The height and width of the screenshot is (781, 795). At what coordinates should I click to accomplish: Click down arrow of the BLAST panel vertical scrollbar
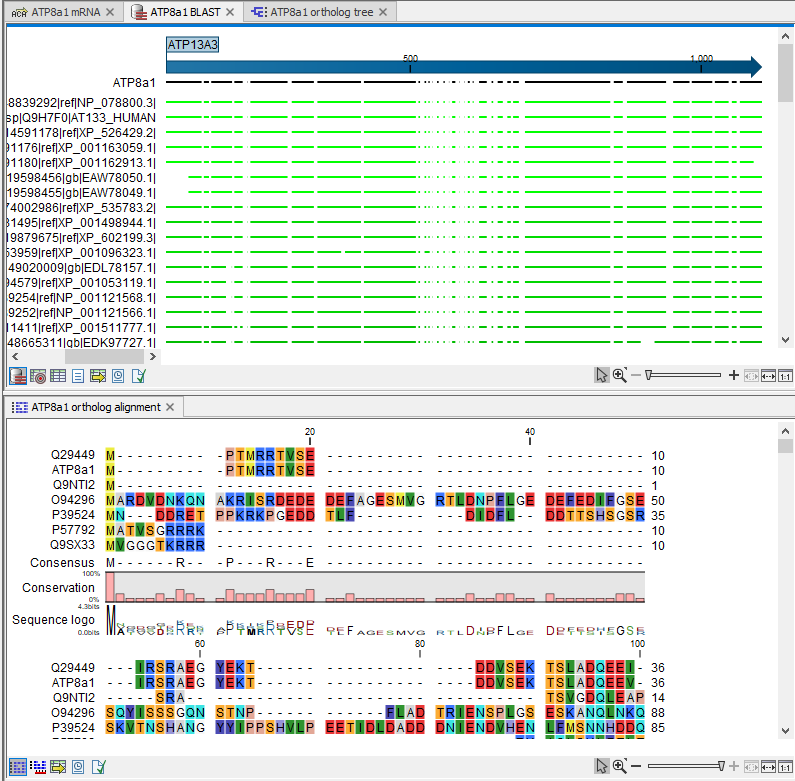tap(786, 340)
